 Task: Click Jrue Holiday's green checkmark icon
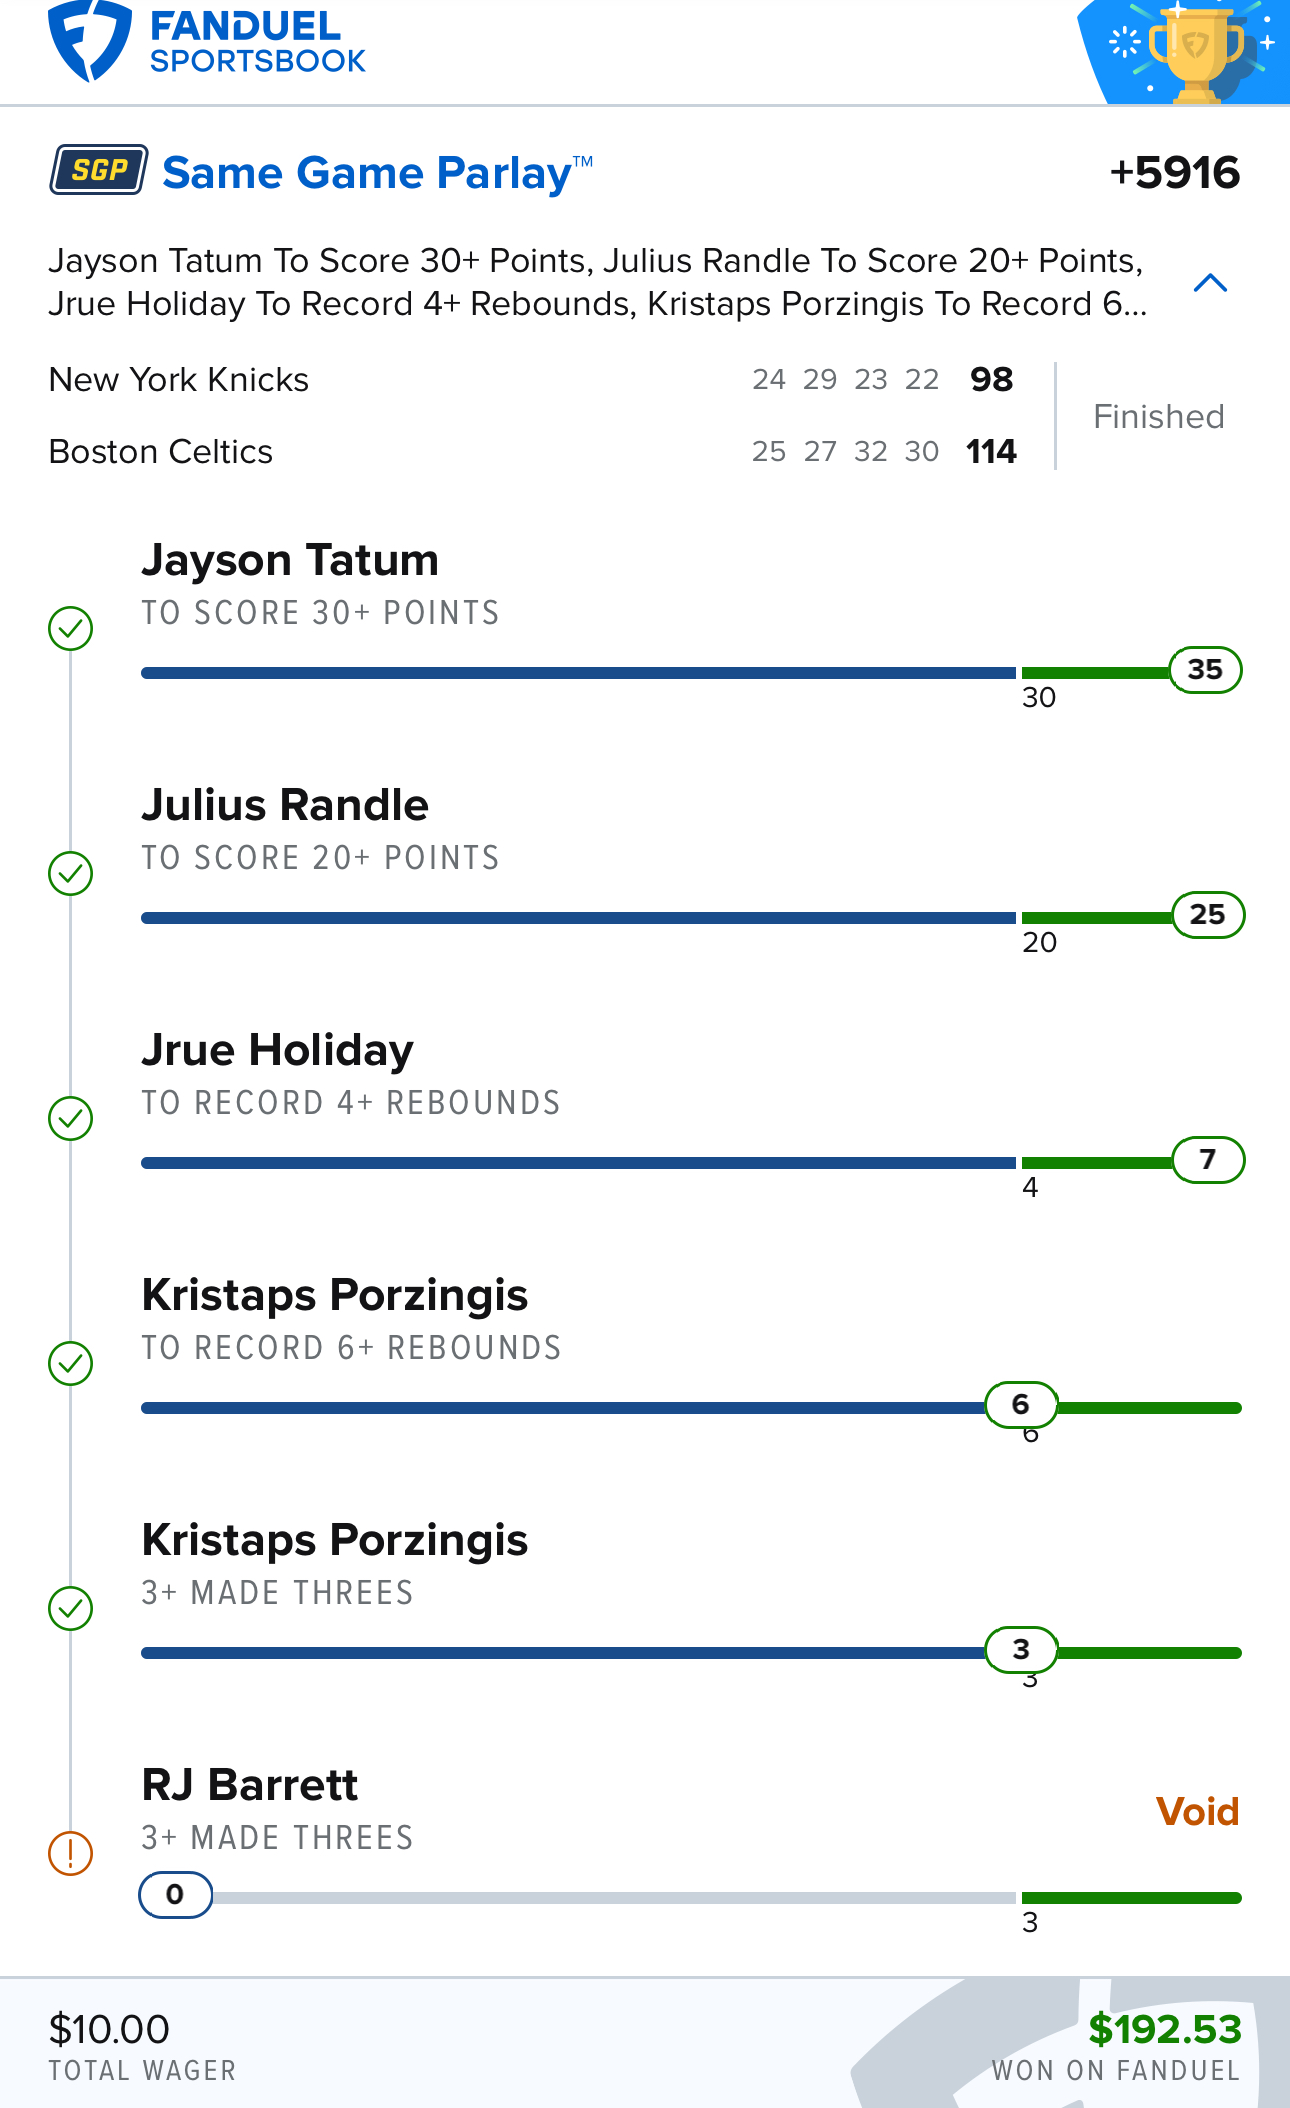(71, 1118)
